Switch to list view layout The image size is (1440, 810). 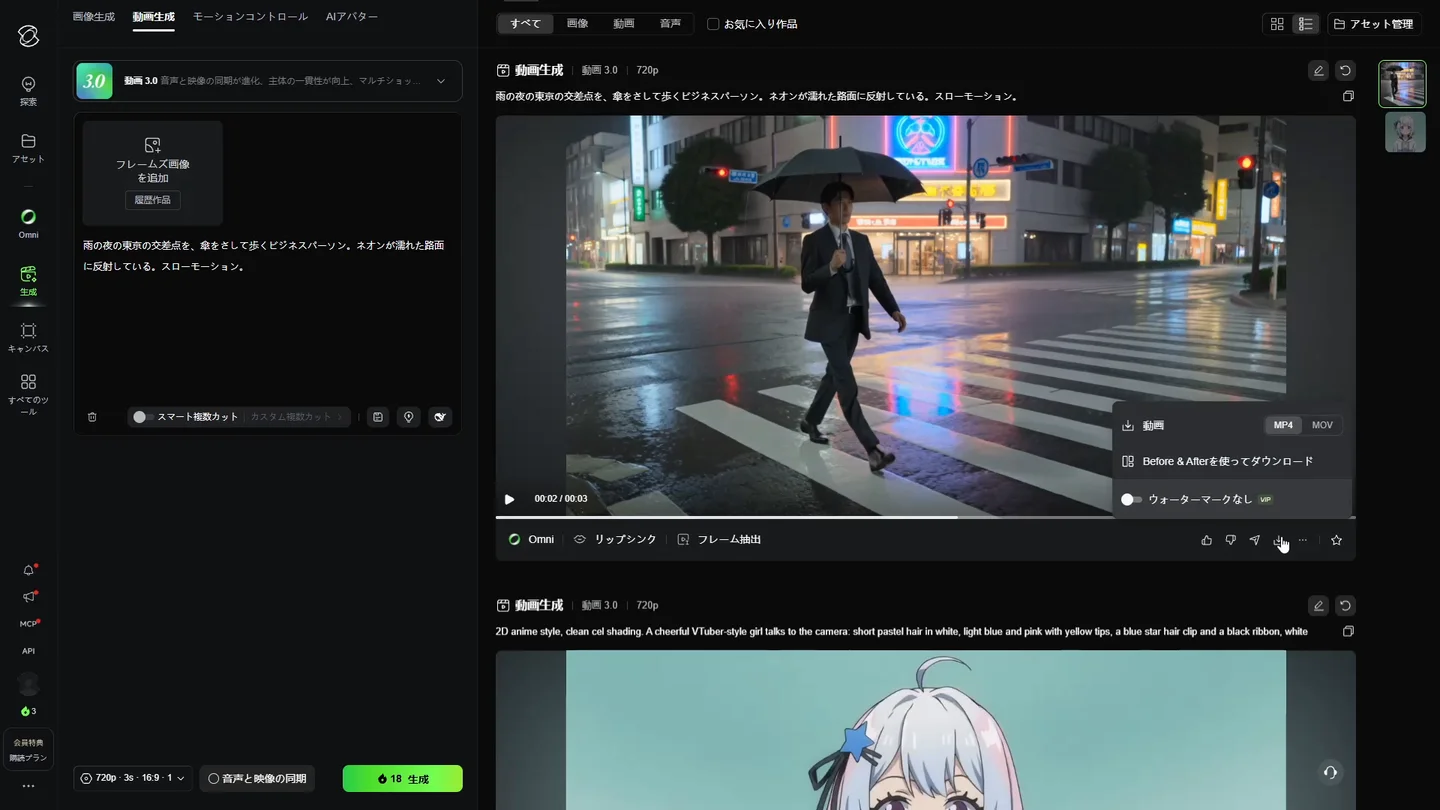(x=1305, y=24)
